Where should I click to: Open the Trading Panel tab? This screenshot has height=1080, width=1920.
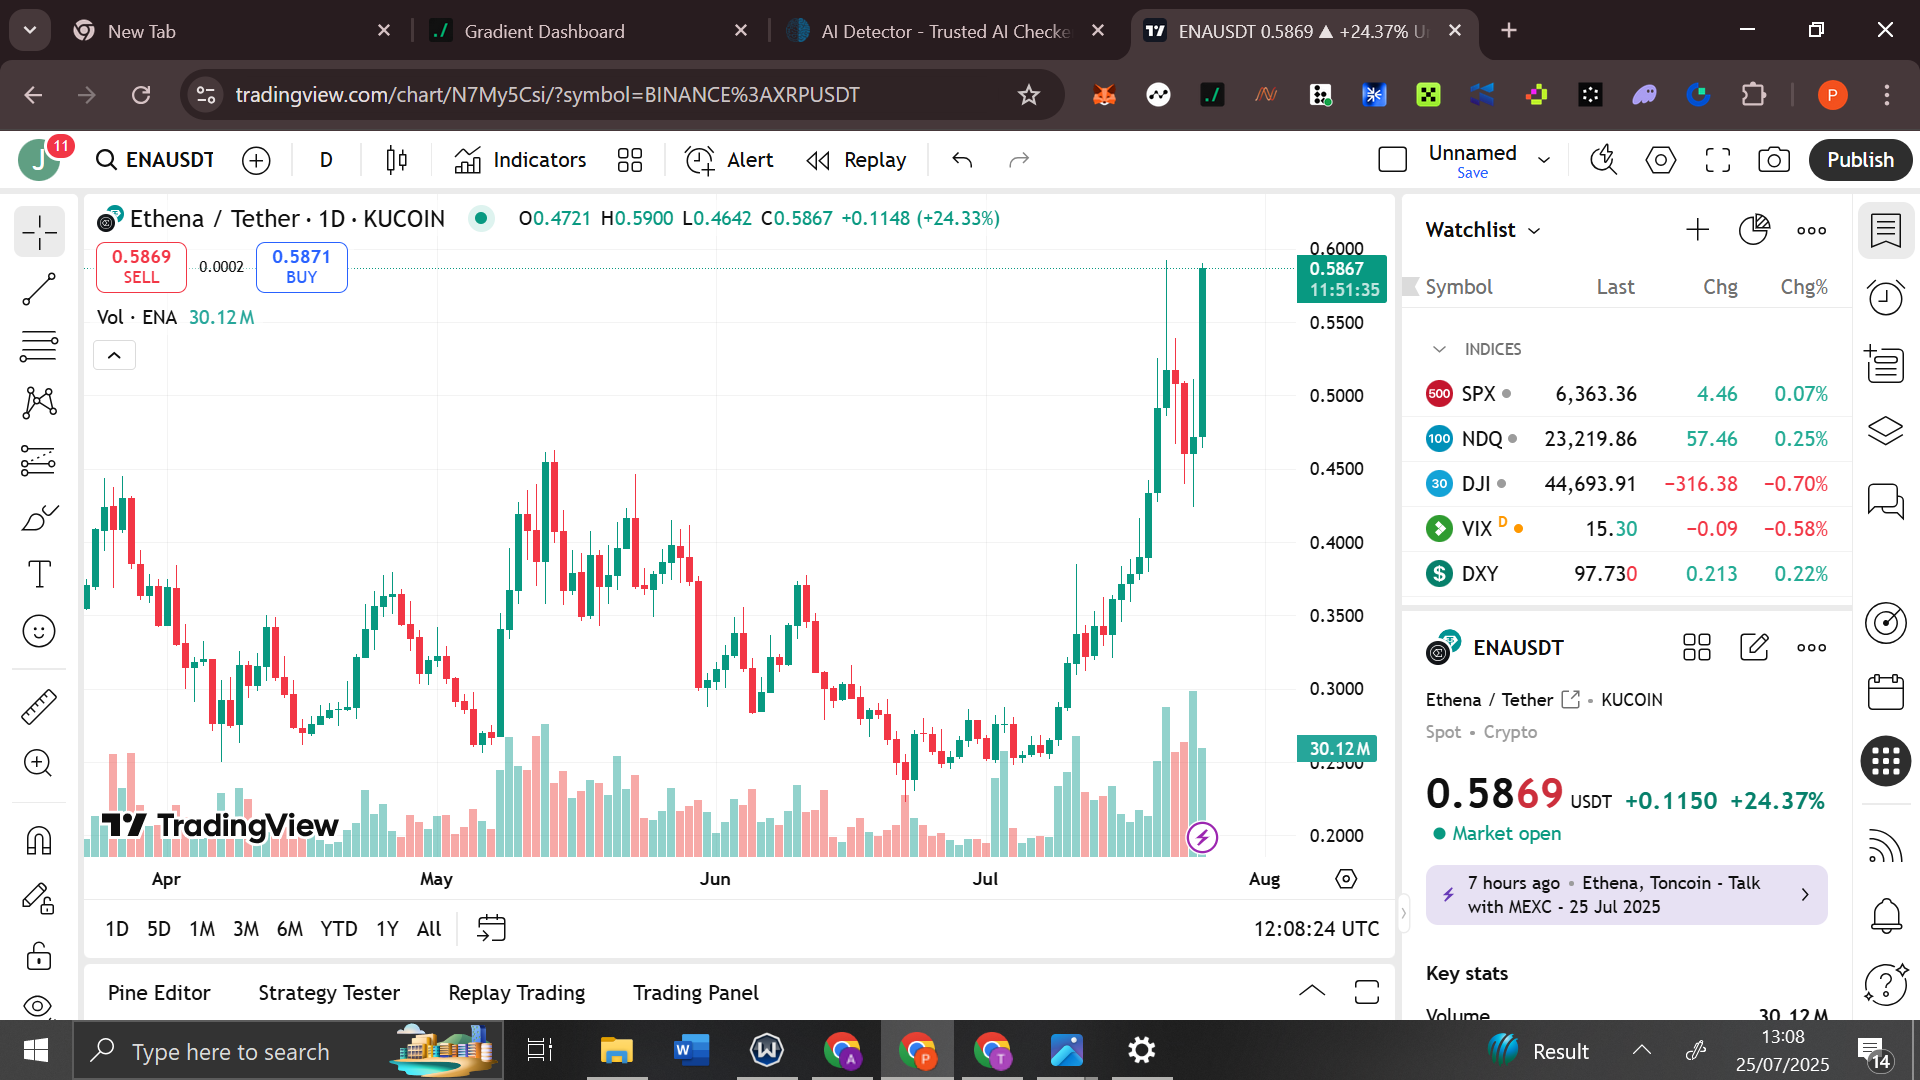(x=696, y=993)
